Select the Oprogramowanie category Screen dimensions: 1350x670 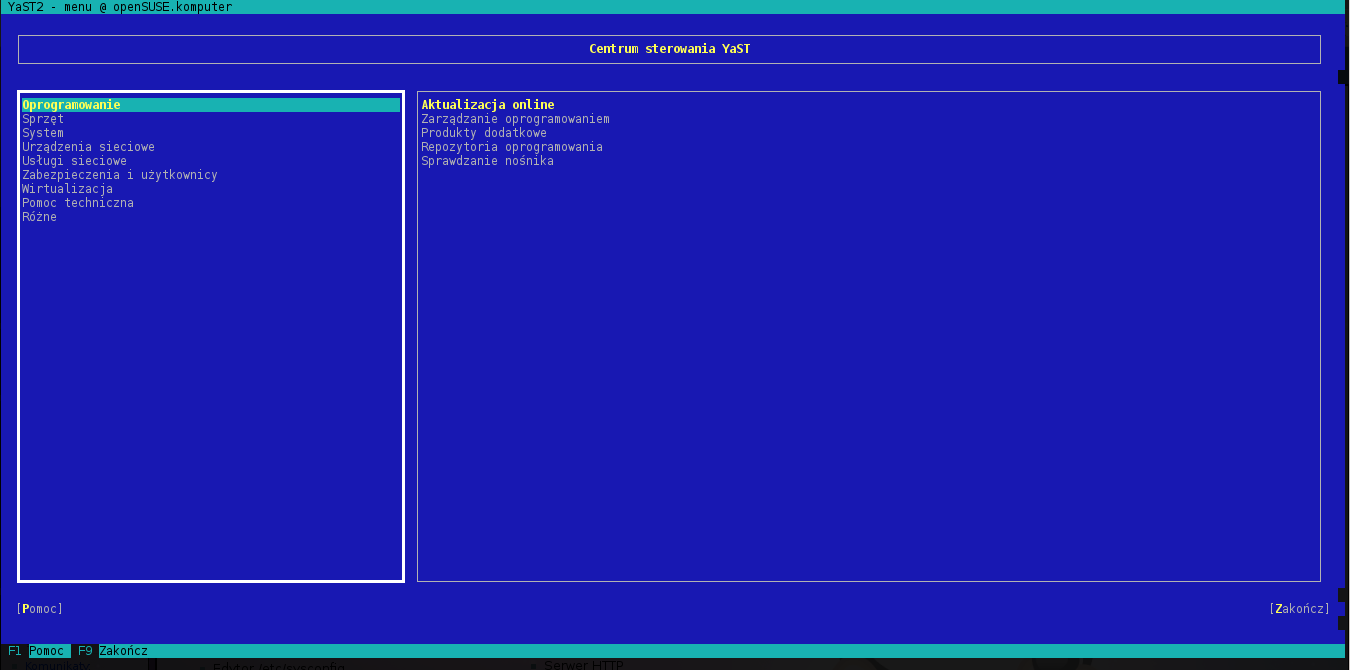pos(211,105)
